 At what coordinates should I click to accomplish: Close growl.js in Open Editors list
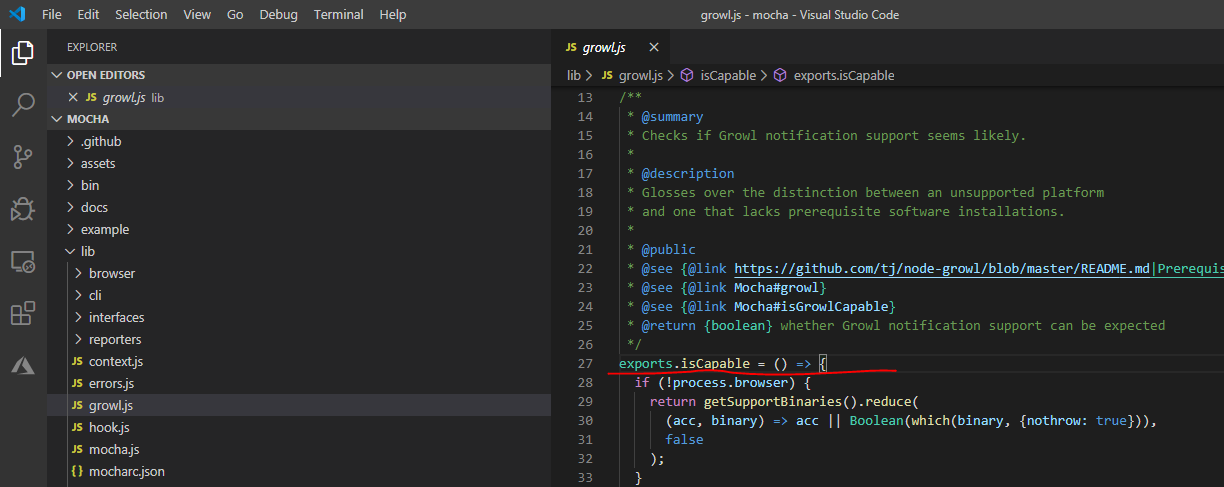point(72,97)
